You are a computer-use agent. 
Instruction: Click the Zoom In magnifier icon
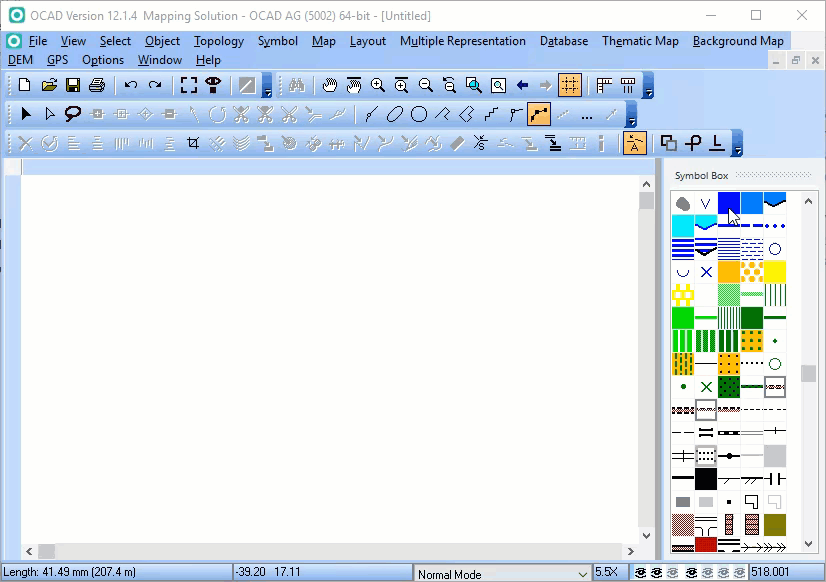pyautogui.click(x=378, y=85)
